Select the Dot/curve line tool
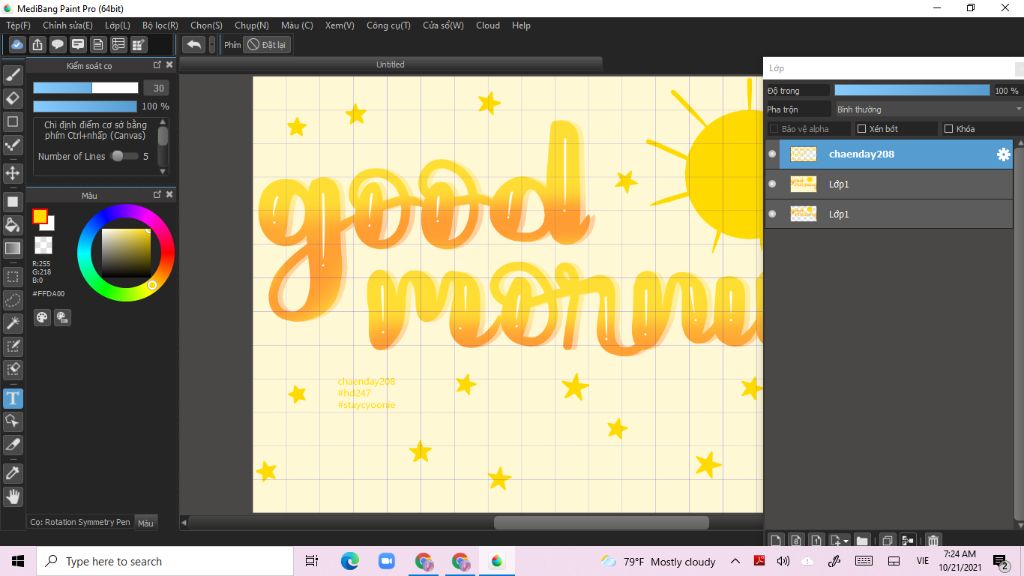Image resolution: width=1024 pixels, height=576 pixels. coord(12,145)
